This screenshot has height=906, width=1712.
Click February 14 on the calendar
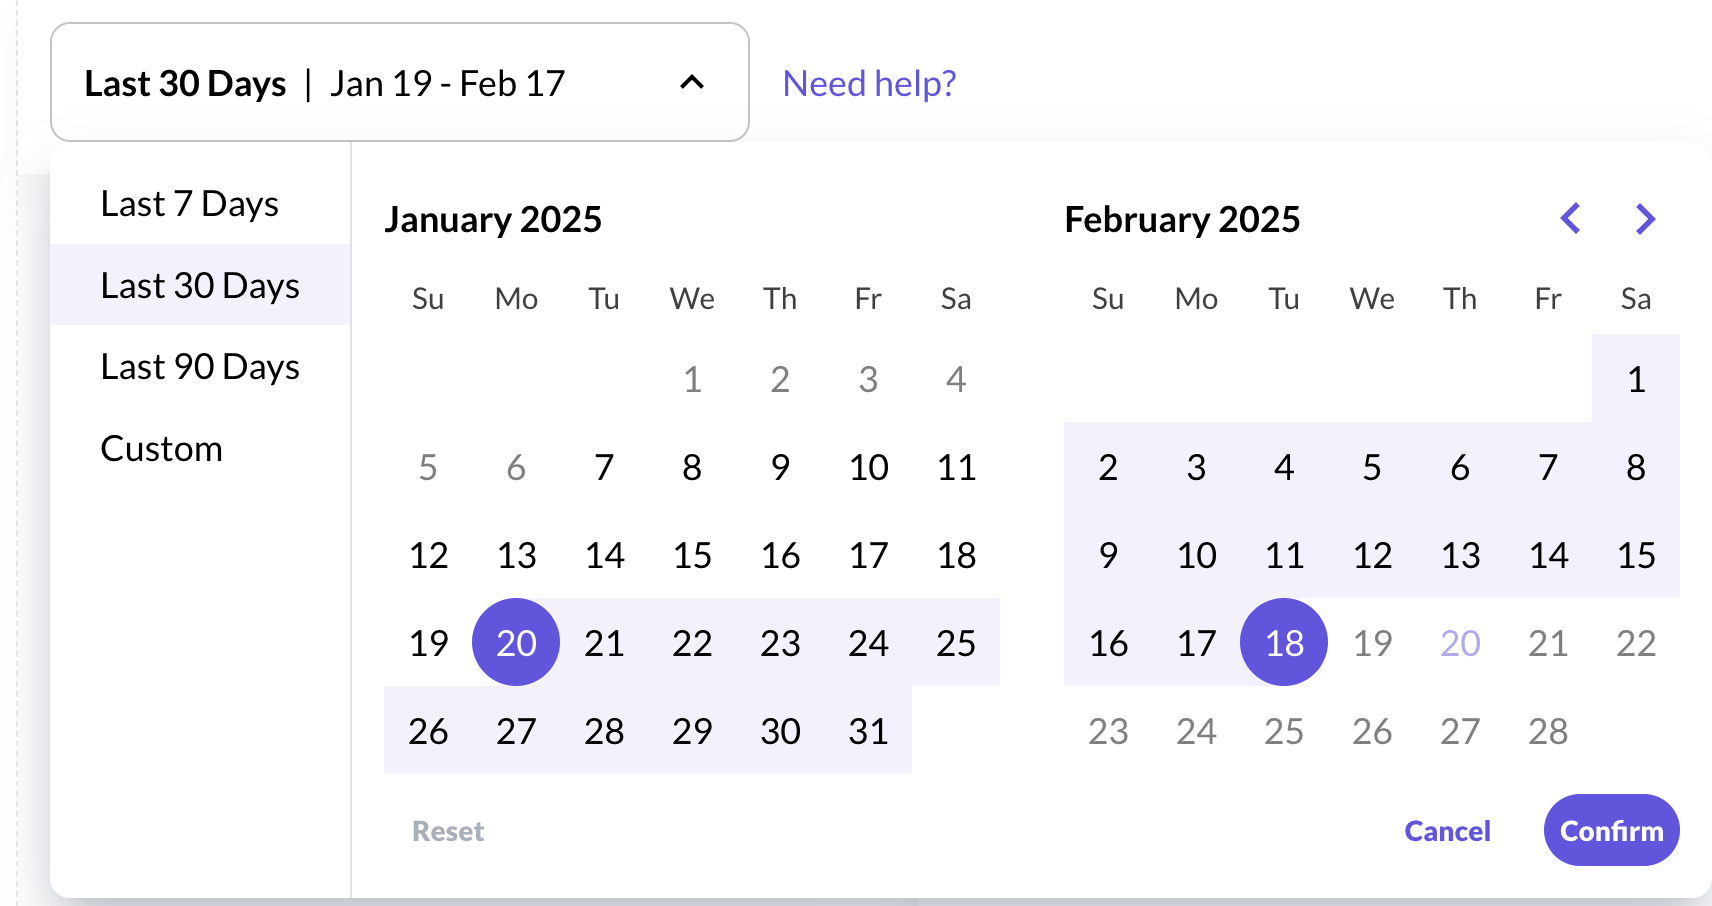tap(1548, 555)
